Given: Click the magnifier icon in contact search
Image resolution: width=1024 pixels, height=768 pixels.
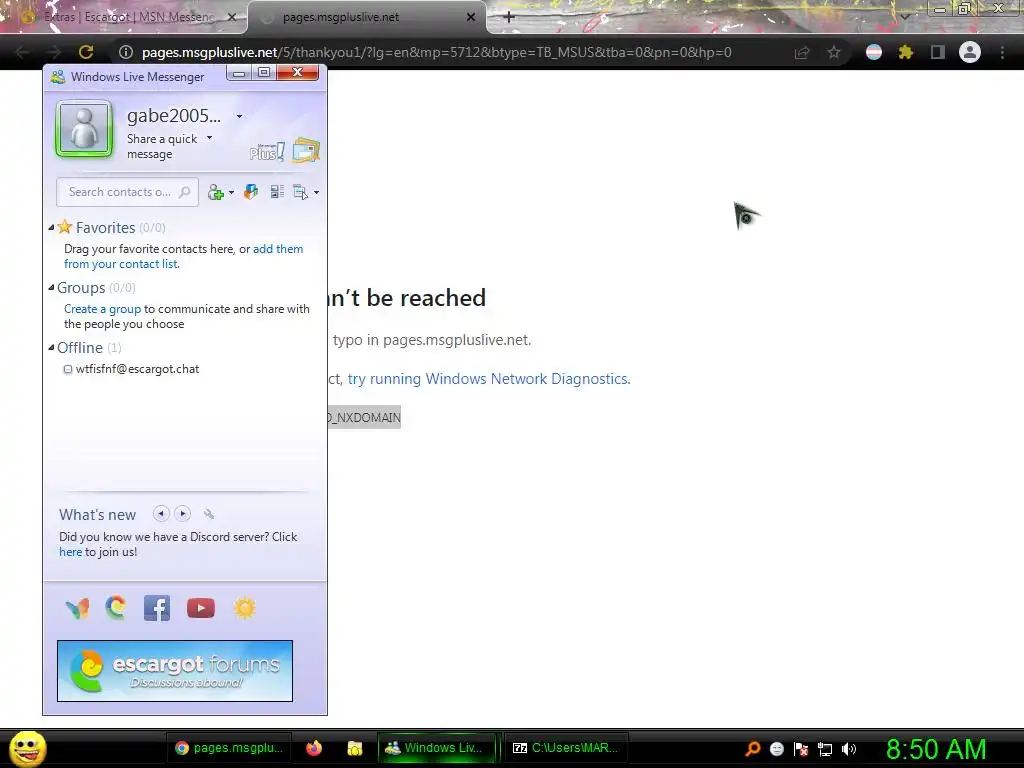Looking at the screenshot, I should (x=185, y=192).
